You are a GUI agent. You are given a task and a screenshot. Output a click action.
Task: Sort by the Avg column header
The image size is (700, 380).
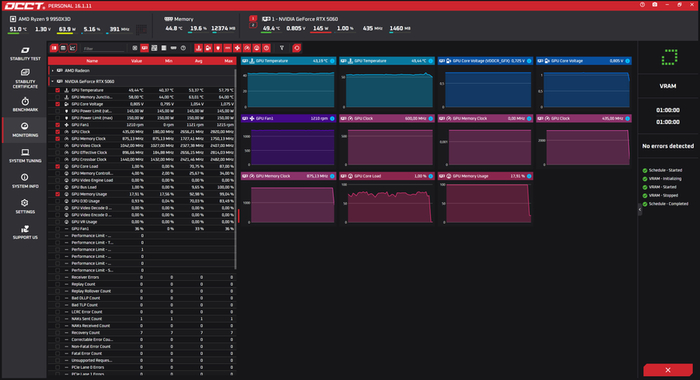tap(199, 61)
